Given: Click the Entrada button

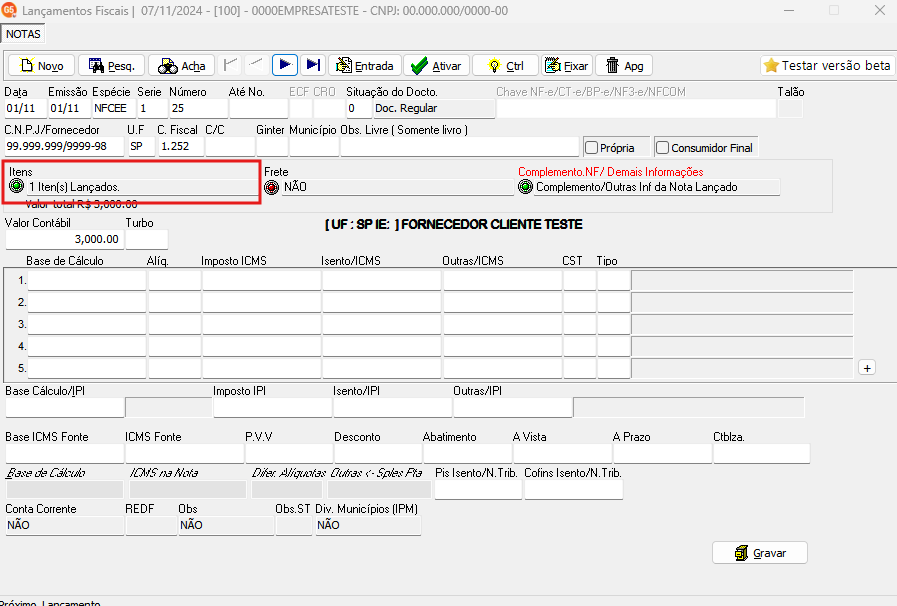Looking at the screenshot, I should 365,66.
